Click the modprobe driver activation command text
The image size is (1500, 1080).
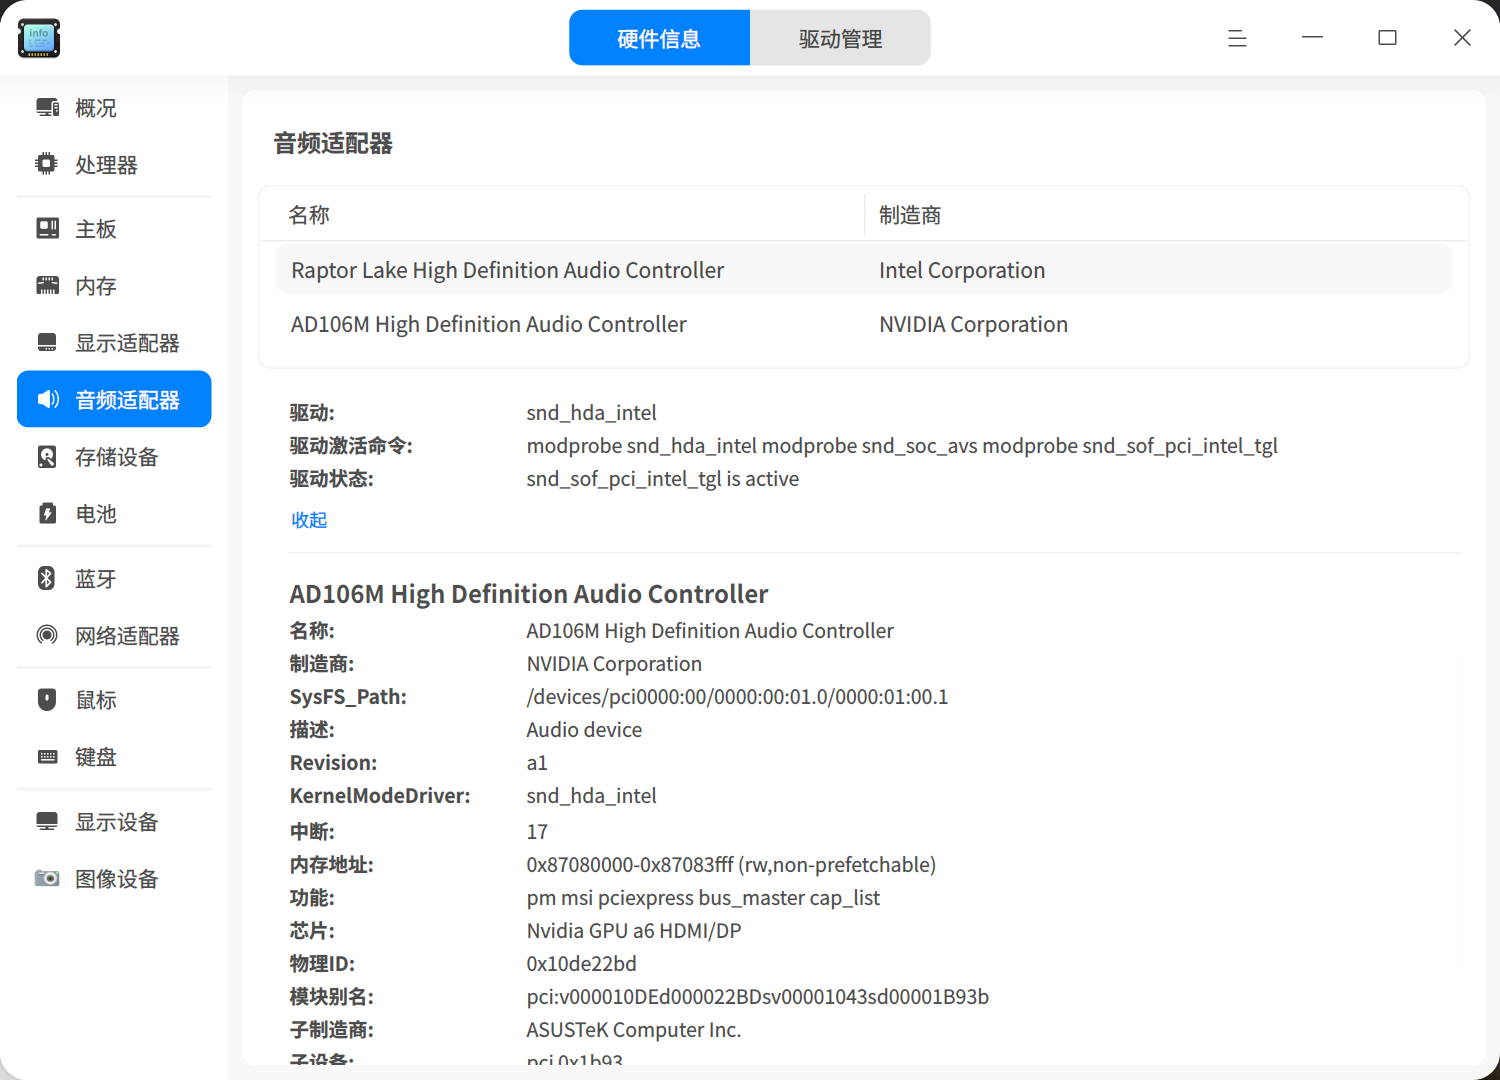(902, 446)
